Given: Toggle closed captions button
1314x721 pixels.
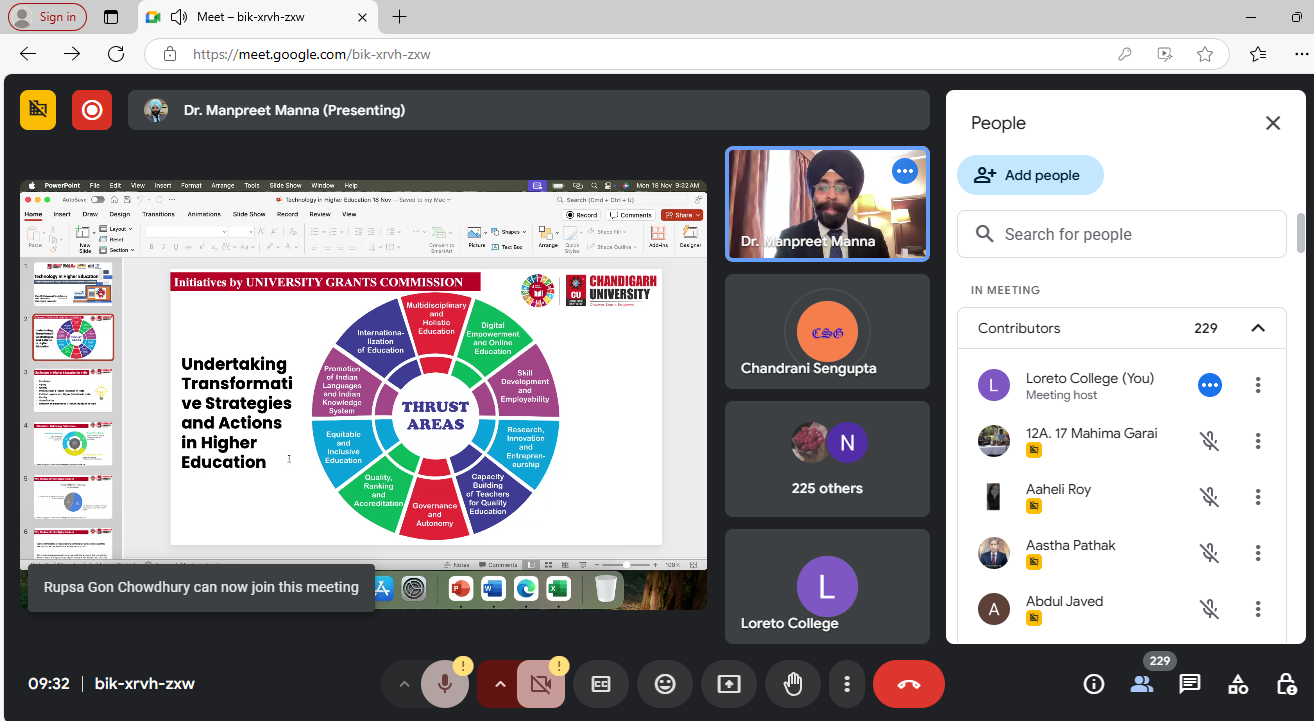Looking at the screenshot, I should [x=601, y=684].
